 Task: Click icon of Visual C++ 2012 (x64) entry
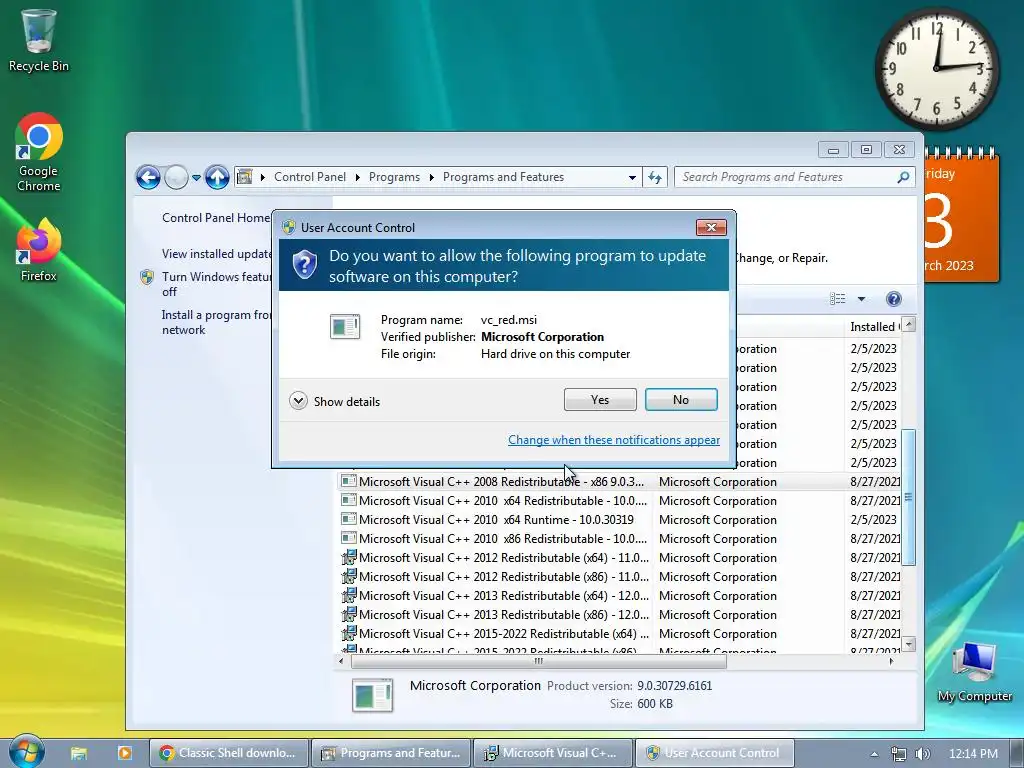(x=349, y=557)
